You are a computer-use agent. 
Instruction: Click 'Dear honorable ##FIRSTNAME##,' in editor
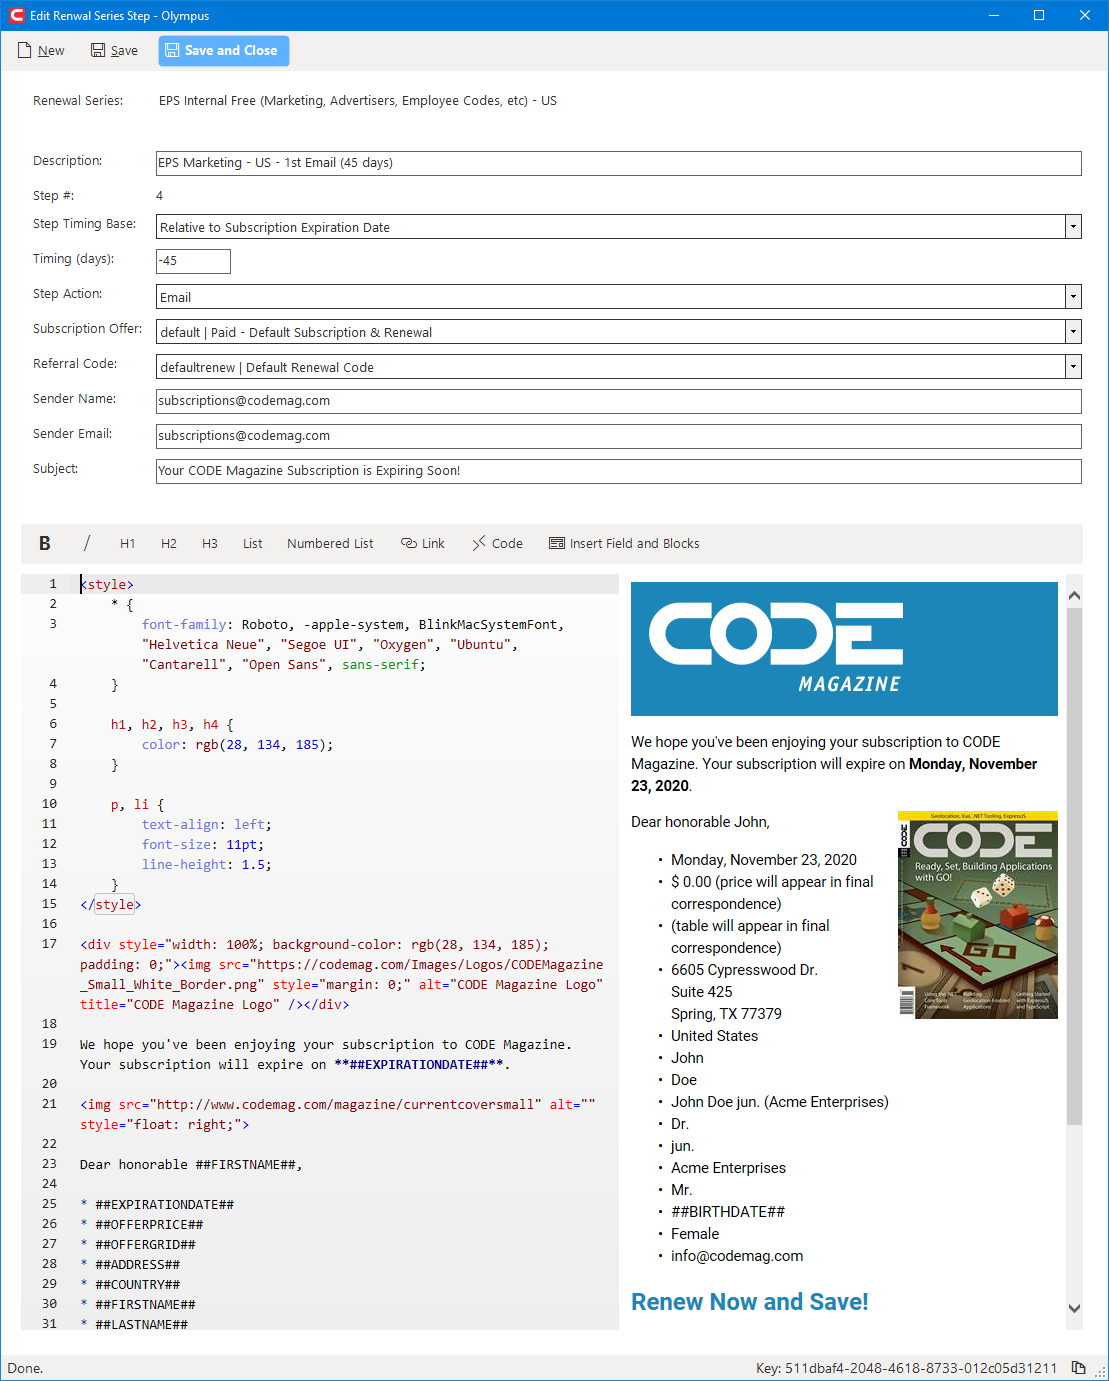[x=191, y=1164]
